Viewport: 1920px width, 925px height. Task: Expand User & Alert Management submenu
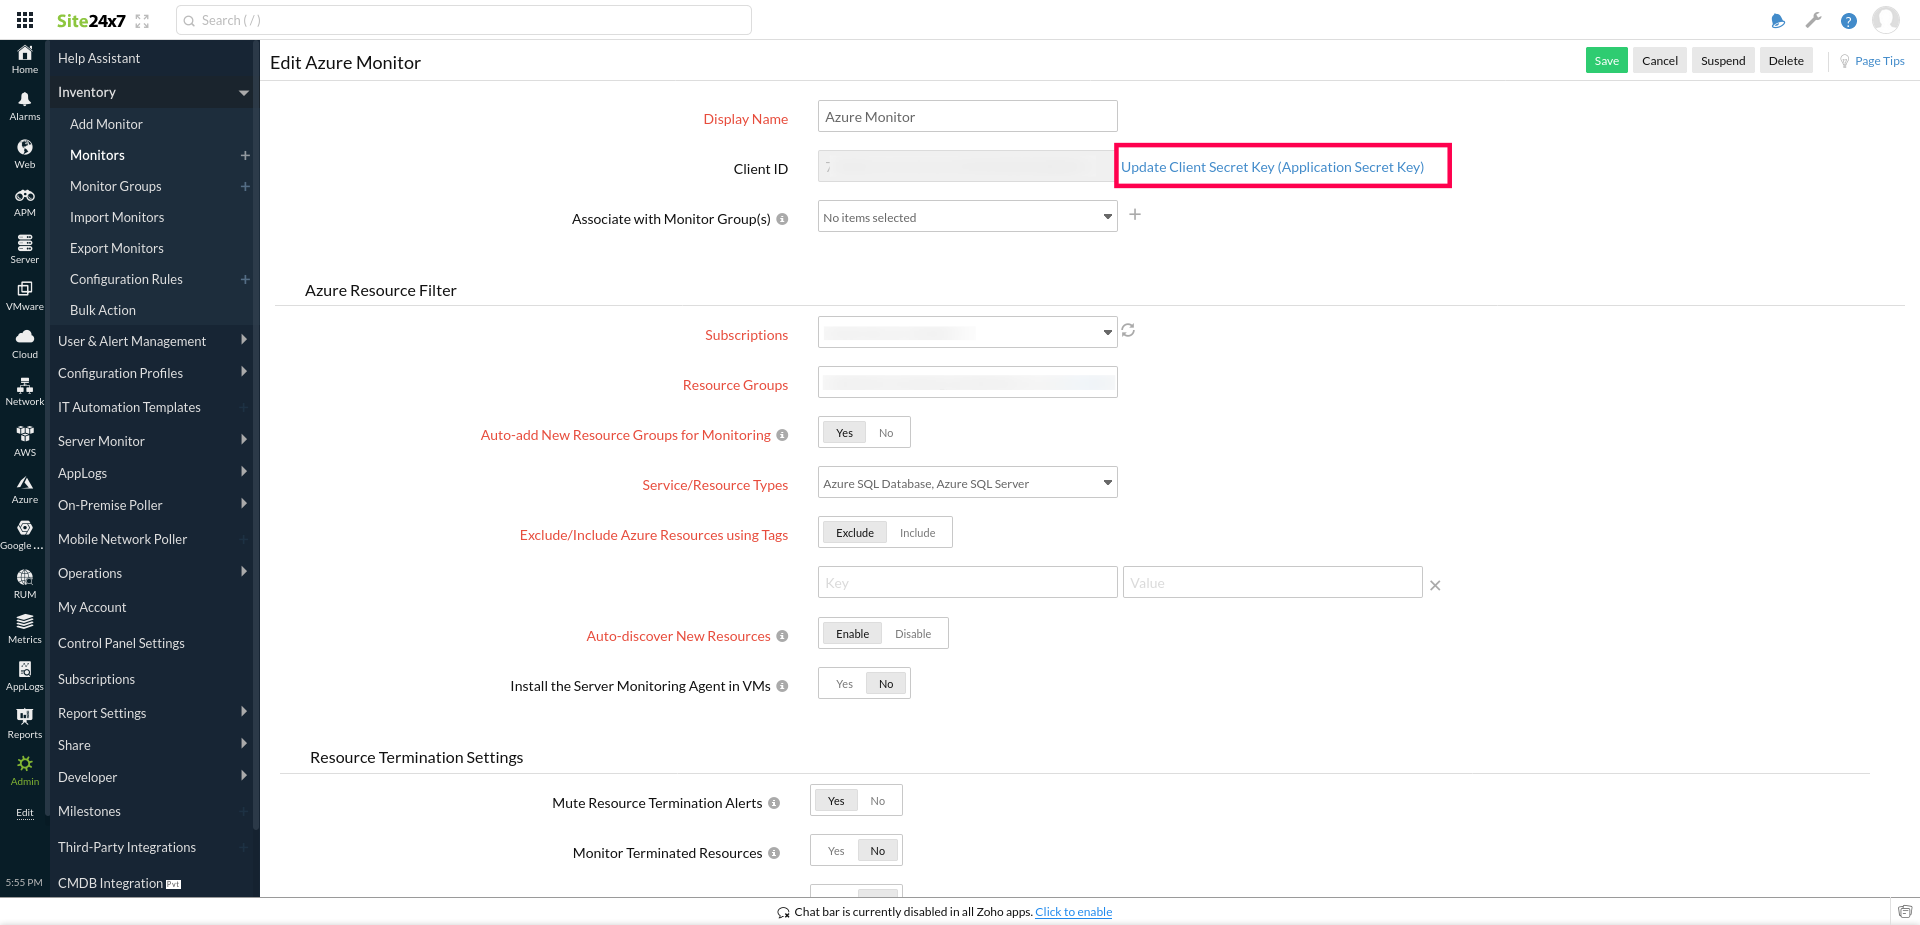point(243,340)
